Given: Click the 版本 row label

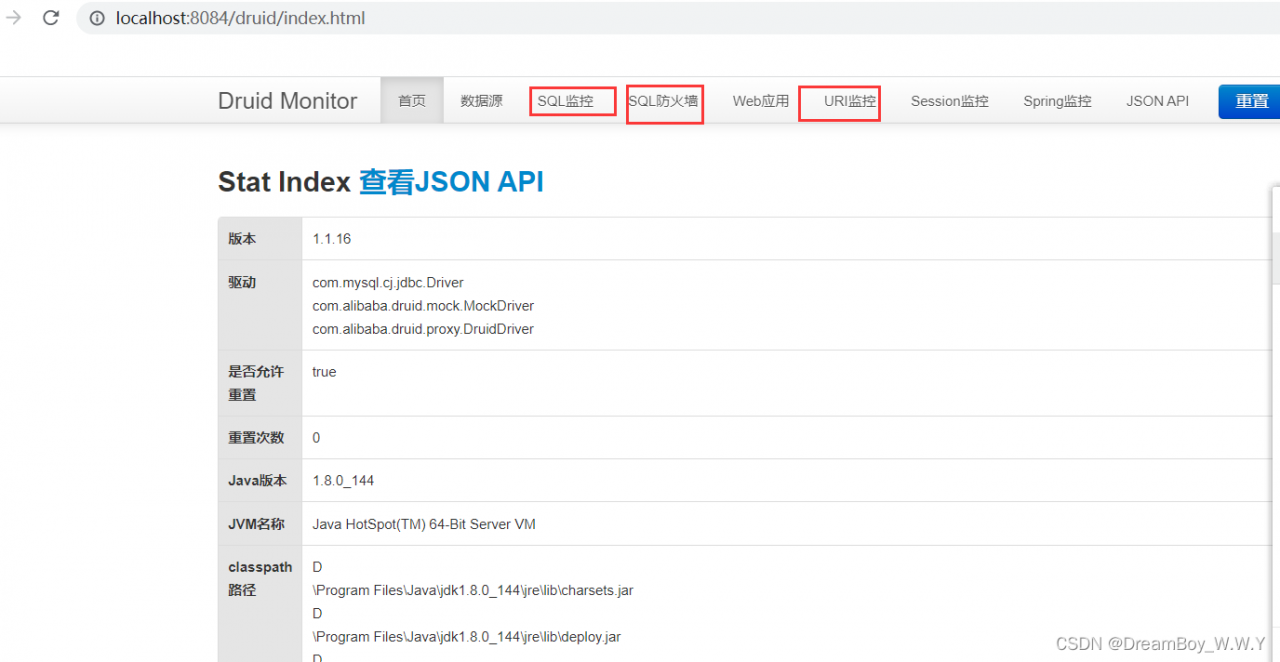Looking at the screenshot, I should 242,239.
